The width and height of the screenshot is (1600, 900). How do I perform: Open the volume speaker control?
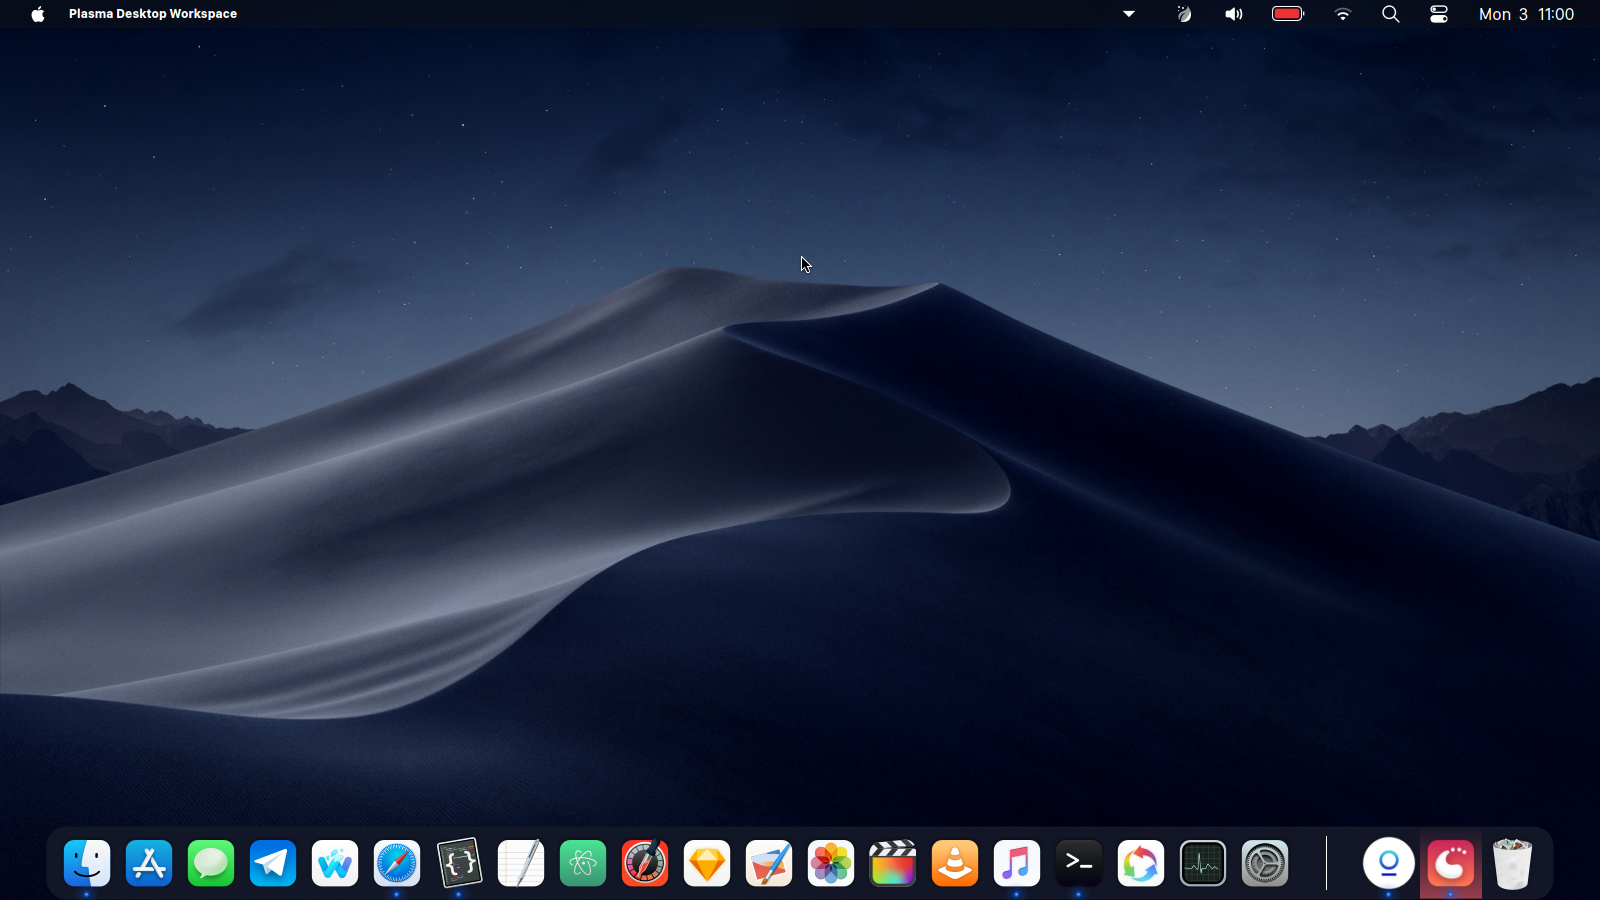click(x=1234, y=14)
